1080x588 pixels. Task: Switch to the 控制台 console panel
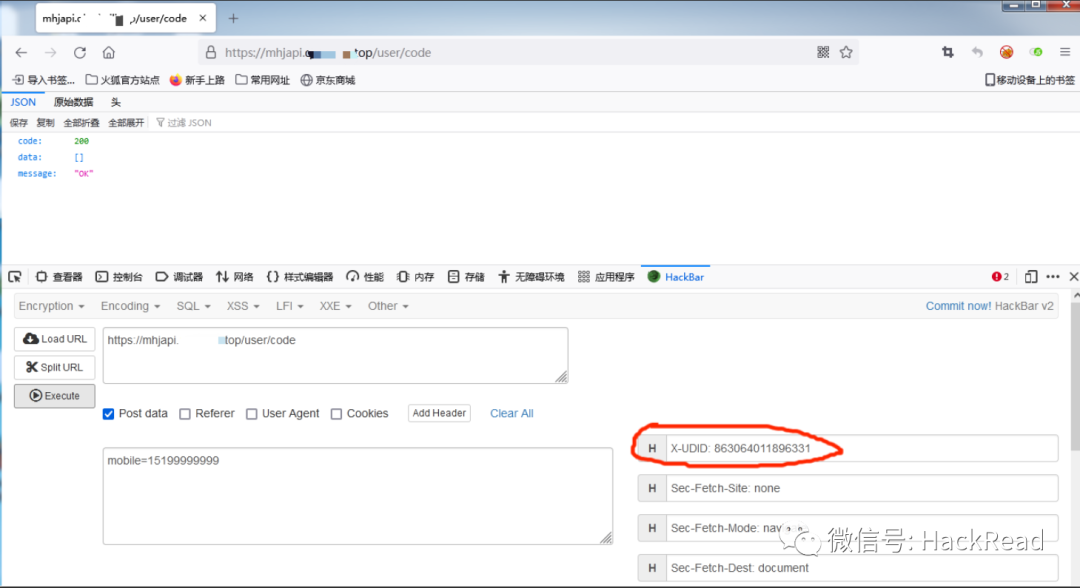pyautogui.click(x=119, y=277)
